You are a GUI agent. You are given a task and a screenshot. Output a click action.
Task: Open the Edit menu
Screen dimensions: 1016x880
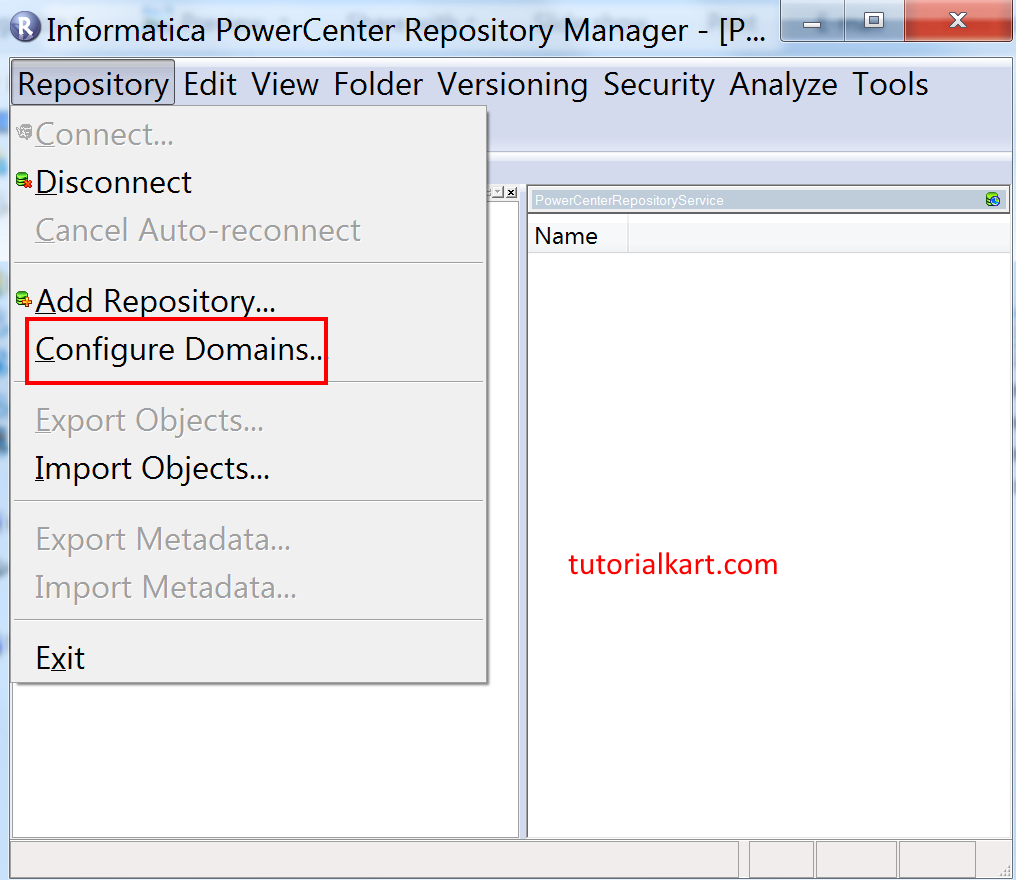tap(210, 84)
